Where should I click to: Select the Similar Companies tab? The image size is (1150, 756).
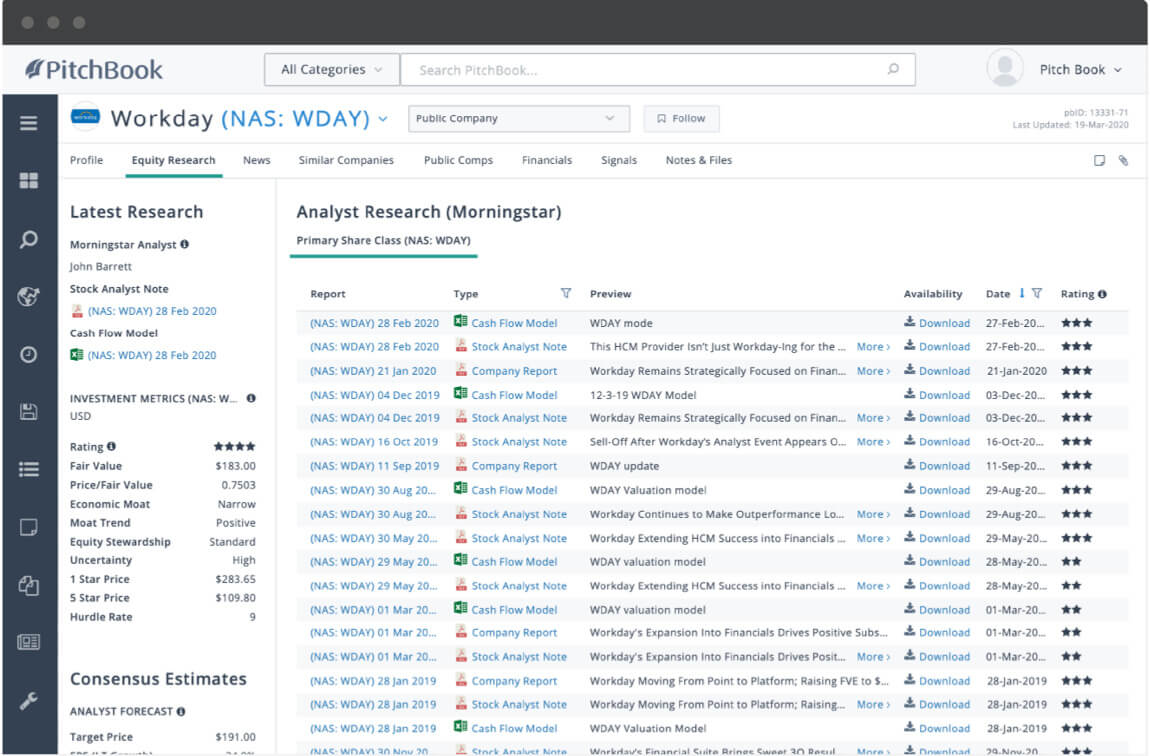(x=346, y=160)
